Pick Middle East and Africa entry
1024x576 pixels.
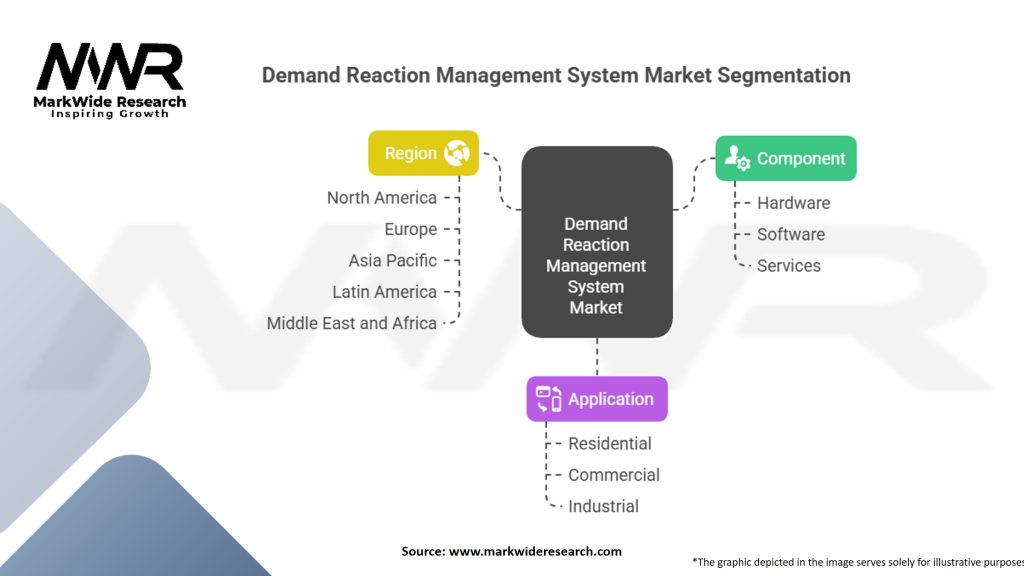pyautogui.click(x=351, y=323)
